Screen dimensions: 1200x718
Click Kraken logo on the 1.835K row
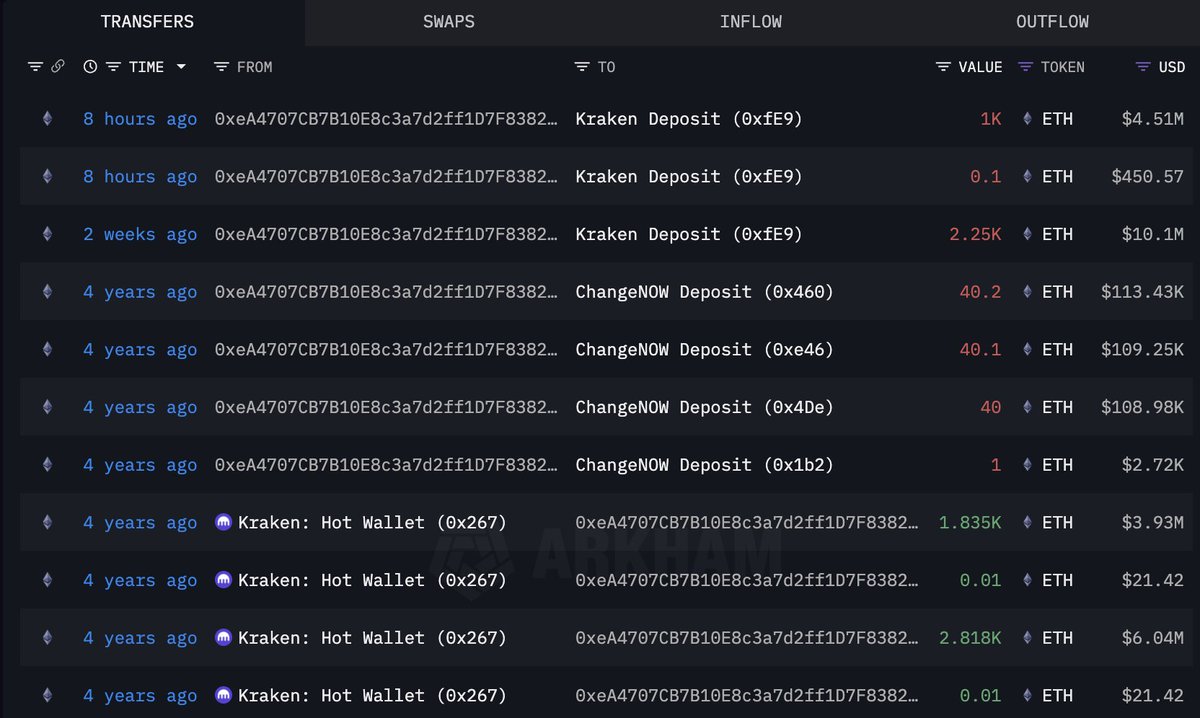tap(224, 522)
